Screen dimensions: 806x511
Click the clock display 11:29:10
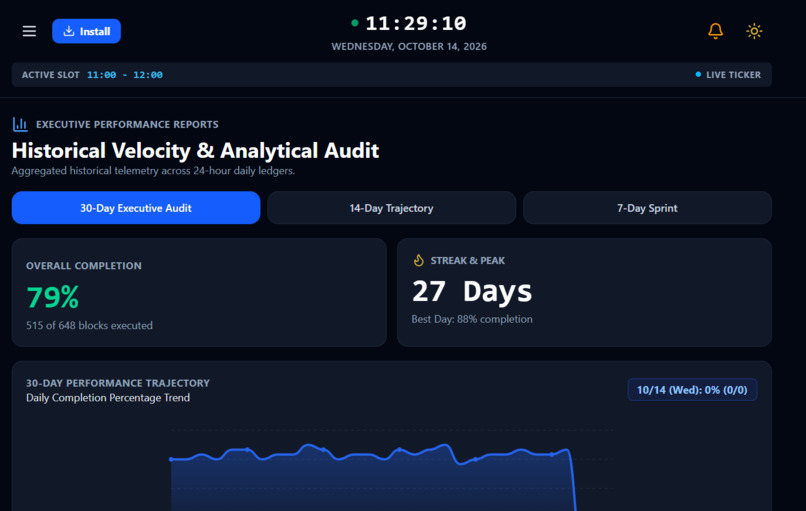(416, 23)
